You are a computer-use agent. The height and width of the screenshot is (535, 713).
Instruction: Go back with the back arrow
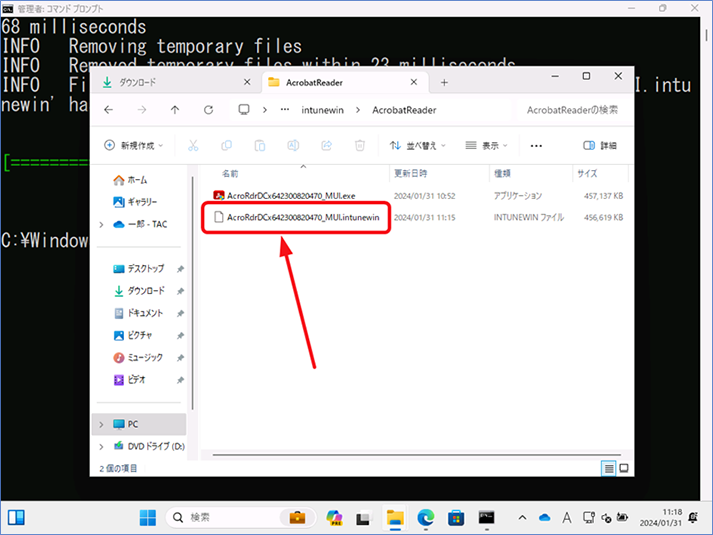108,110
